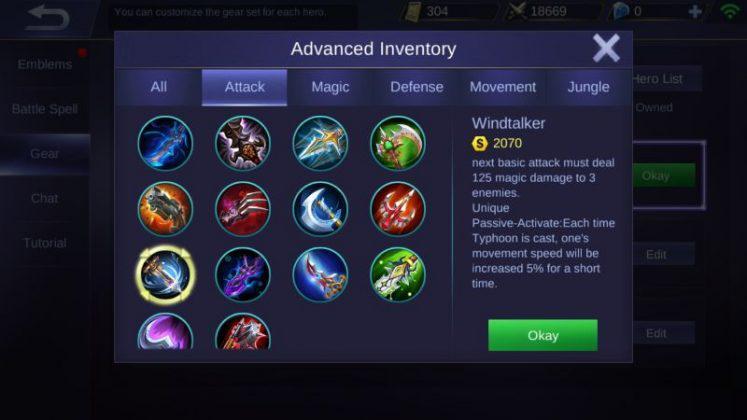Close the Advanced Inventory dialog

point(606,48)
